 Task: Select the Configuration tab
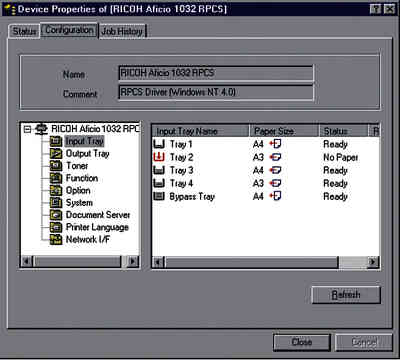click(x=69, y=30)
